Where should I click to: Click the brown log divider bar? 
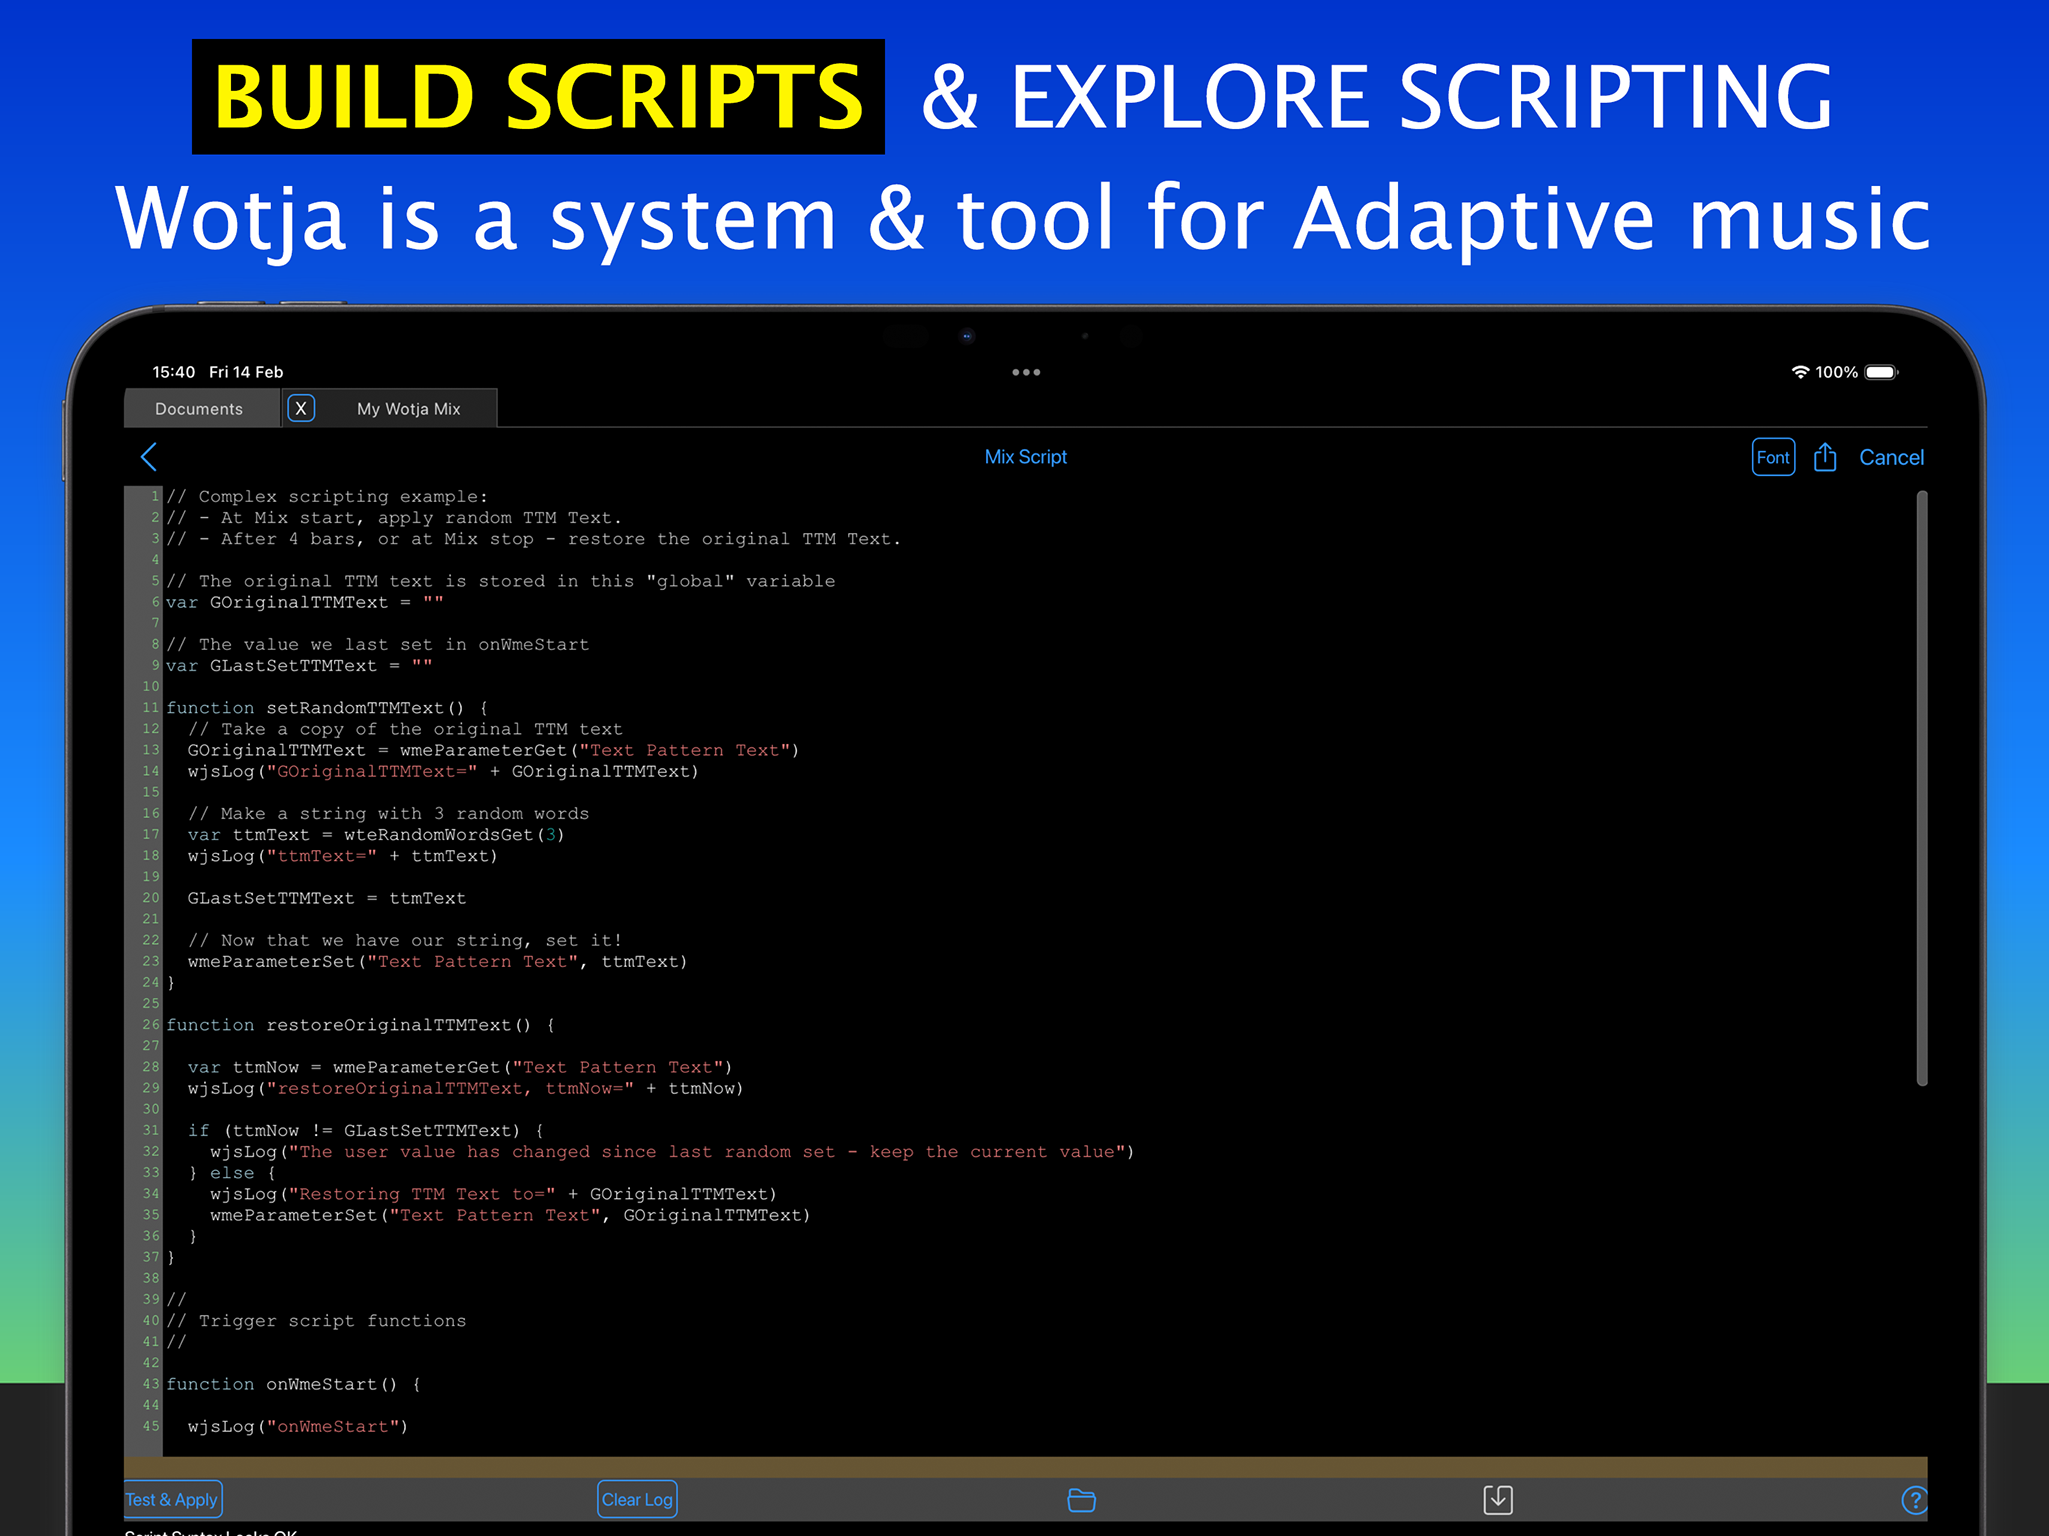click(x=1025, y=1466)
